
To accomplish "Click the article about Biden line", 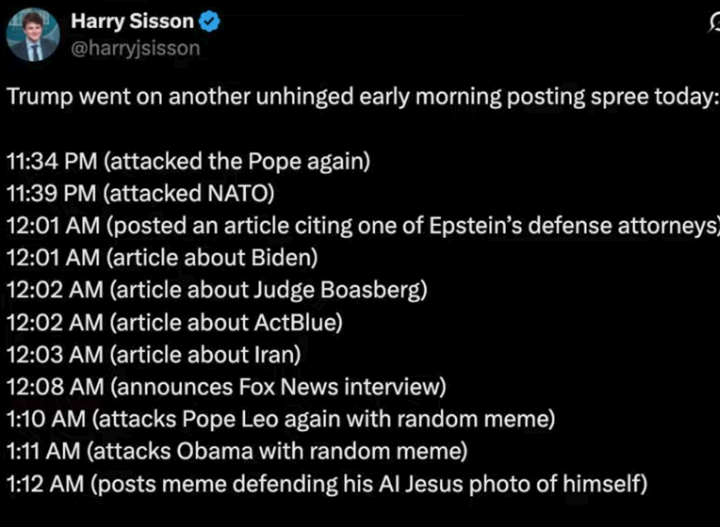I will (x=162, y=258).
